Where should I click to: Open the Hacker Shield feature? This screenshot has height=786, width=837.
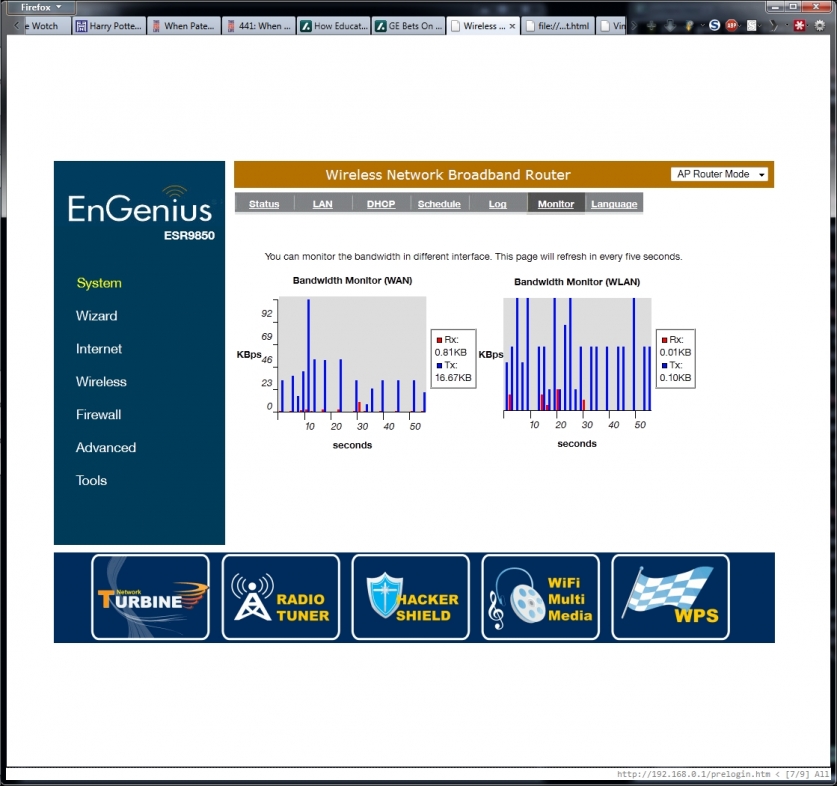pyautogui.click(x=410, y=597)
